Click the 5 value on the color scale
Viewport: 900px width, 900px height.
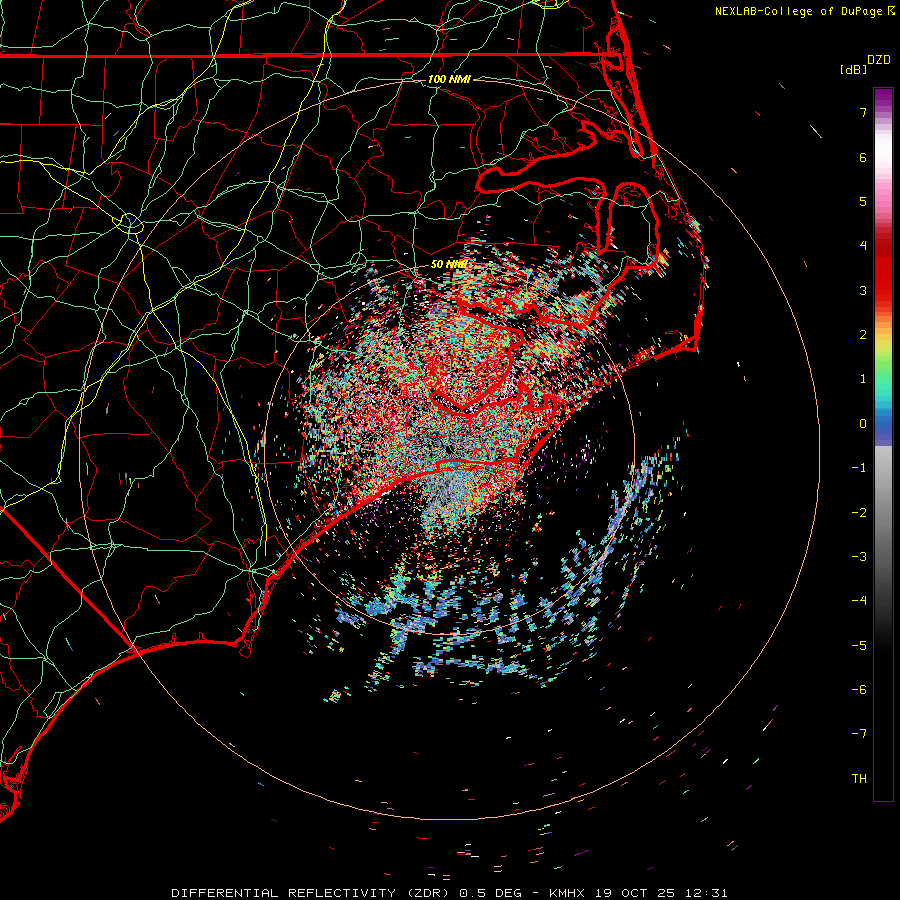[x=863, y=201]
